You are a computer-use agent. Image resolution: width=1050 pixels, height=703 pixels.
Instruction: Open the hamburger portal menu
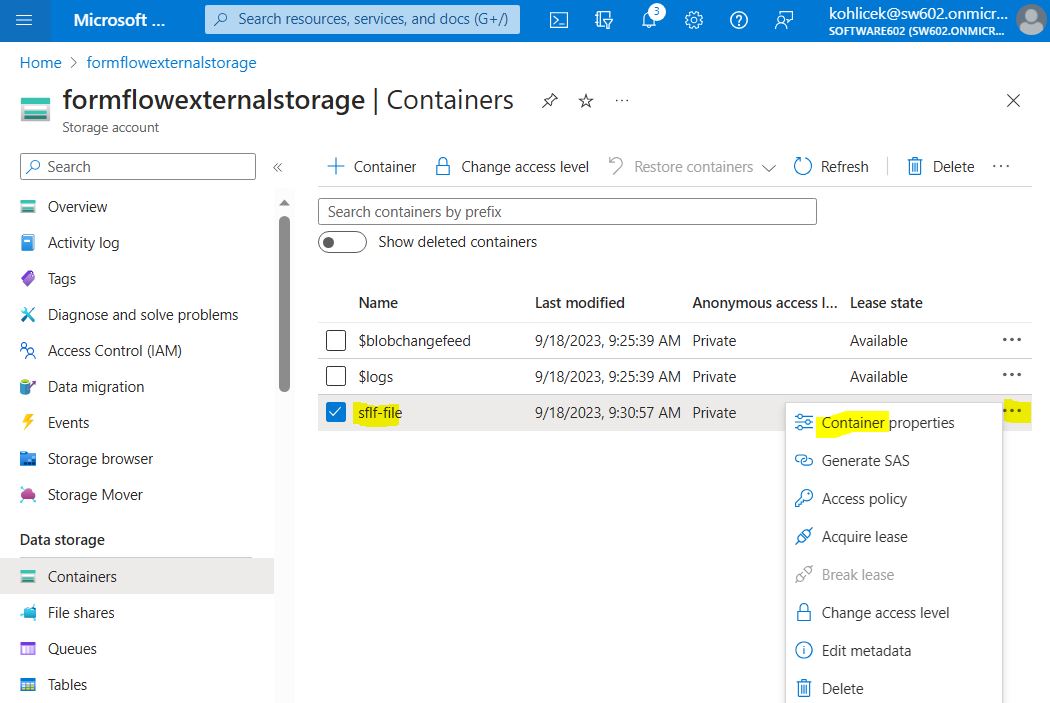(25, 20)
